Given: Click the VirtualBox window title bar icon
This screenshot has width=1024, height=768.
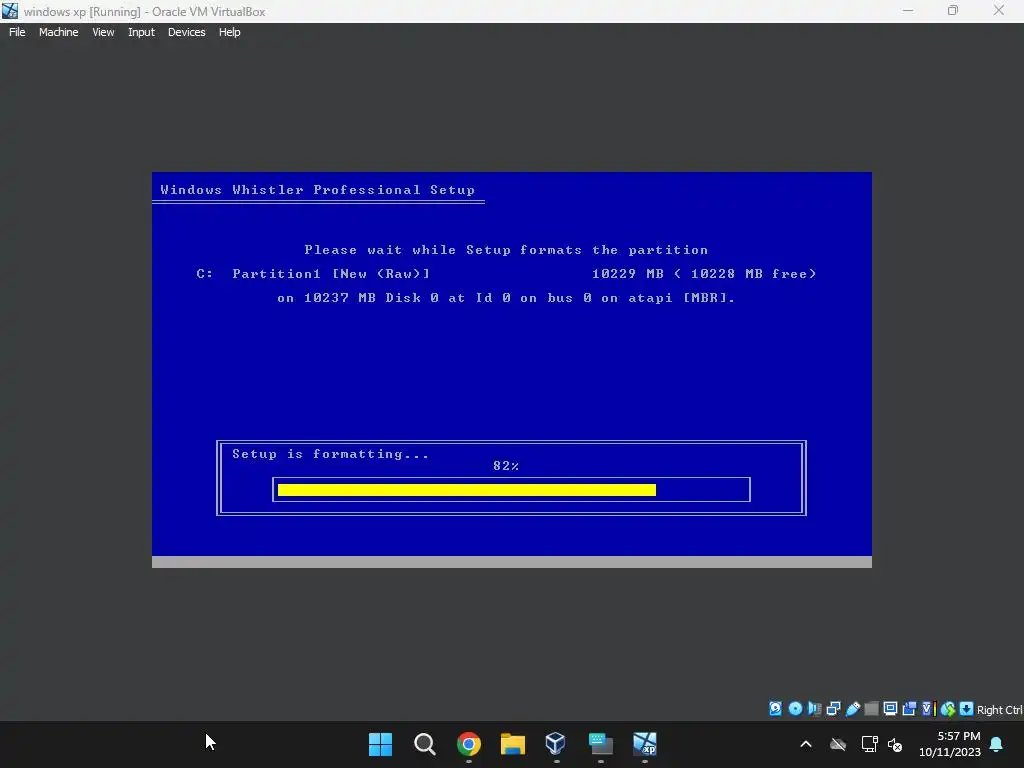Looking at the screenshot, I should coord(10,11).
